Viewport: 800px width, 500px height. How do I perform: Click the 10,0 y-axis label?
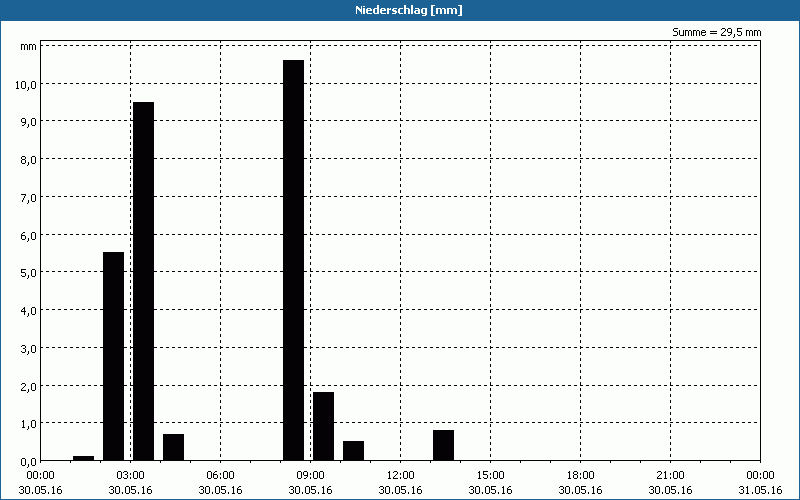click(x=26, y=84)
